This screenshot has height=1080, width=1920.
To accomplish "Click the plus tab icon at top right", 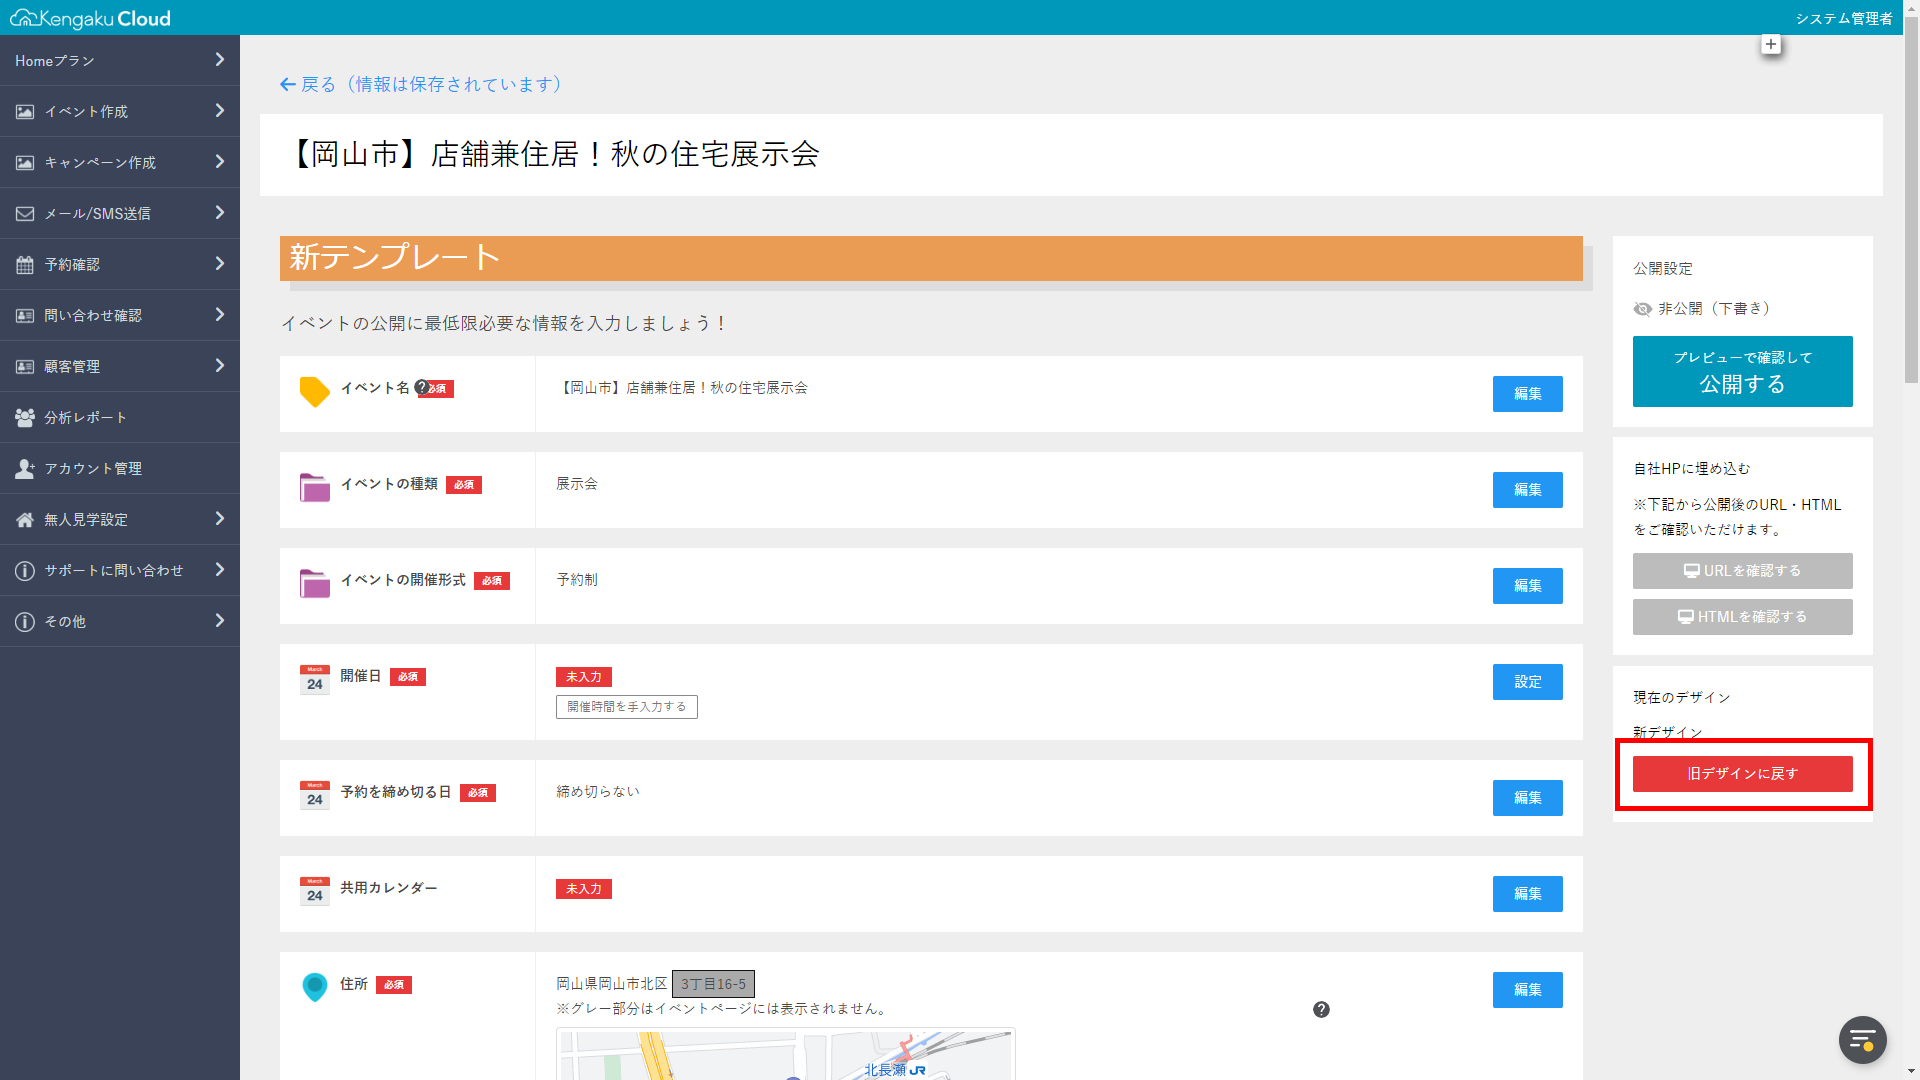I will pos(1771,45).
